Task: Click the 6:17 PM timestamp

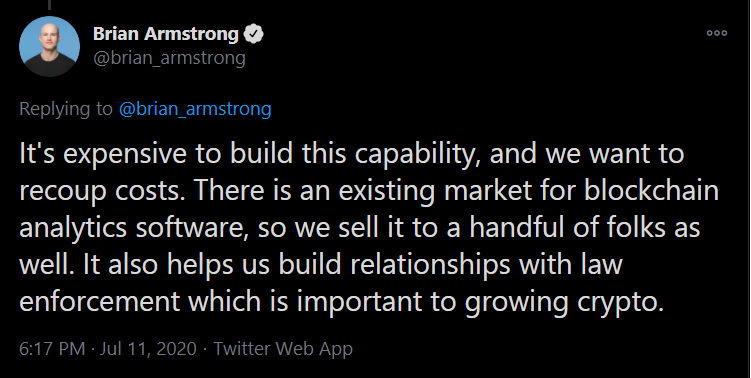Action: coord(52,348)
